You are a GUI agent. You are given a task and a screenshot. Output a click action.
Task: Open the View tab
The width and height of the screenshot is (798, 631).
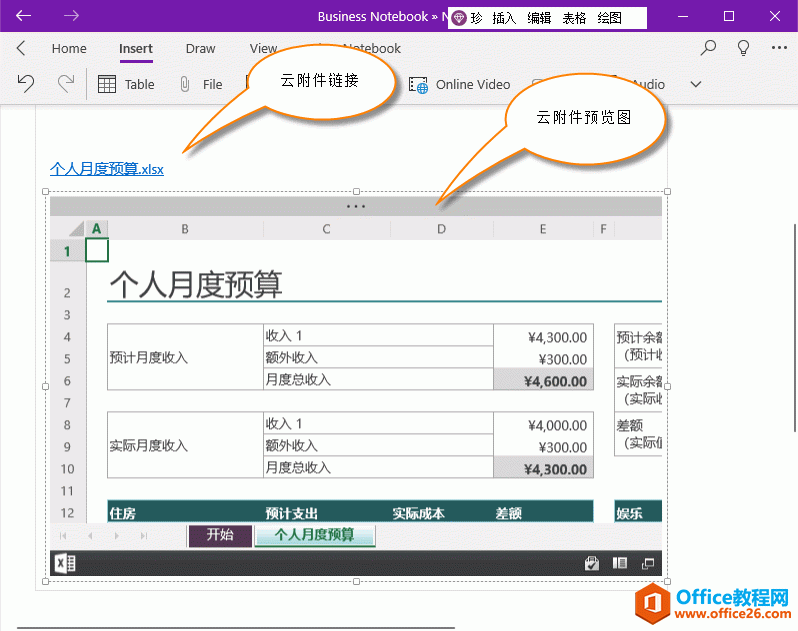click(x=263, y=48)
